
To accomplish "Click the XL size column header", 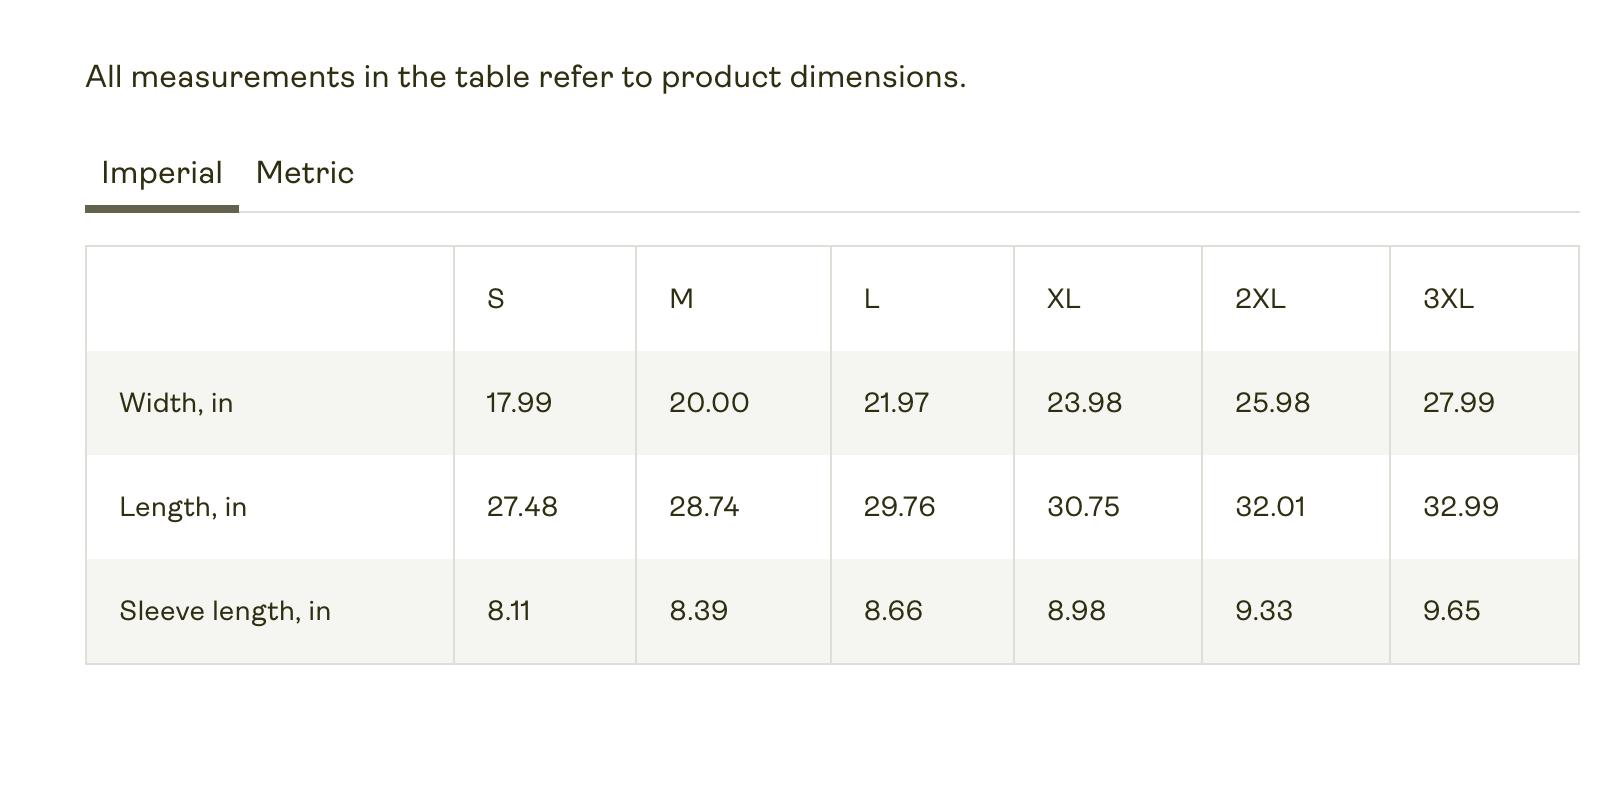I will point(1063,299).
